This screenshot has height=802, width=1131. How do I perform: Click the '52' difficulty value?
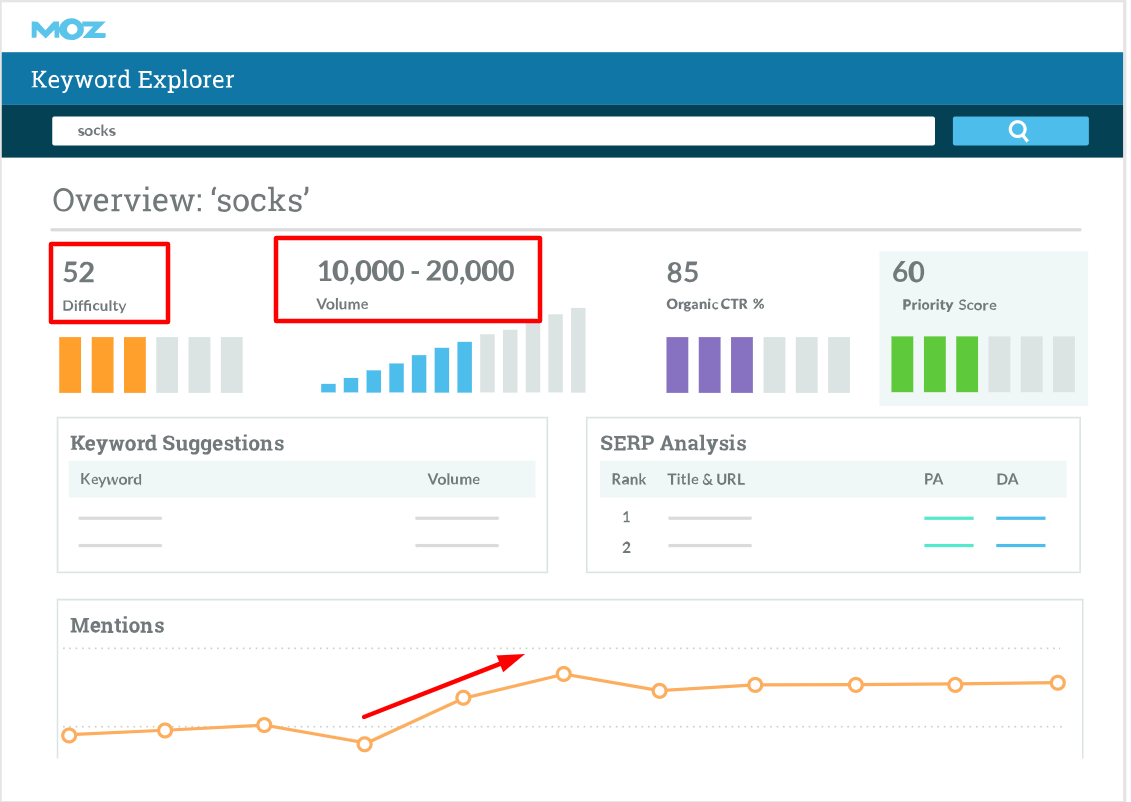tap(79, 273)
